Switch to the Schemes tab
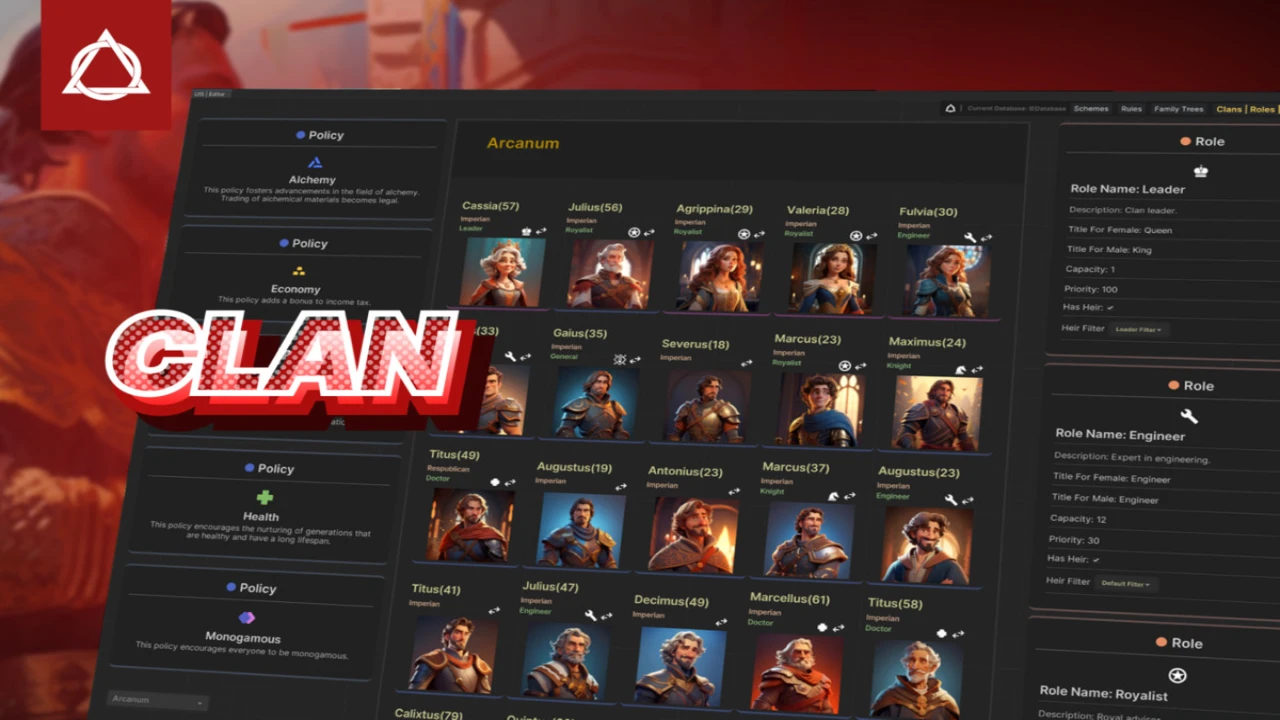The image size is (1280, 720). point(1090,108)
